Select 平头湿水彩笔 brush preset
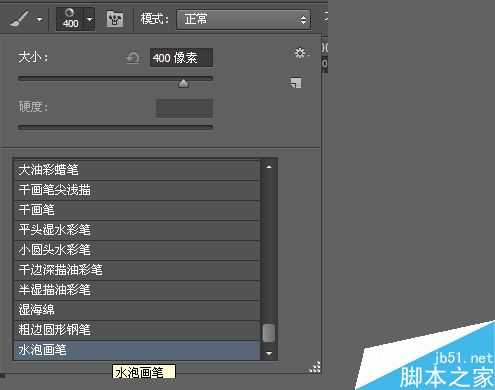Image resolution: width=495 pixels, height=390 pixels. [137, 230]
